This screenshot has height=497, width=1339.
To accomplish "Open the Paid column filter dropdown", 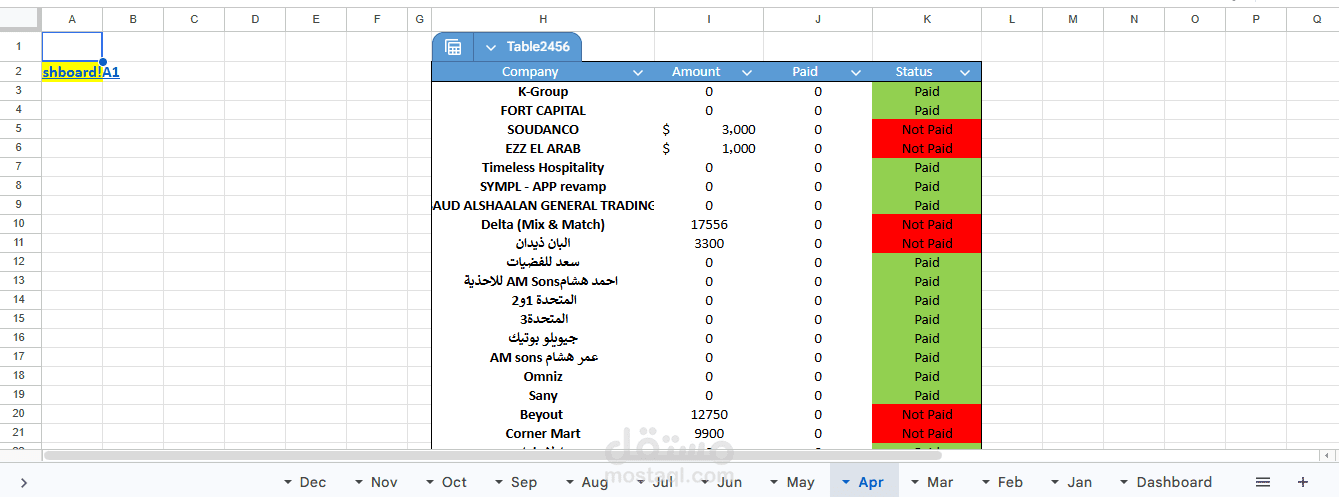I will (x=855, y=72).
